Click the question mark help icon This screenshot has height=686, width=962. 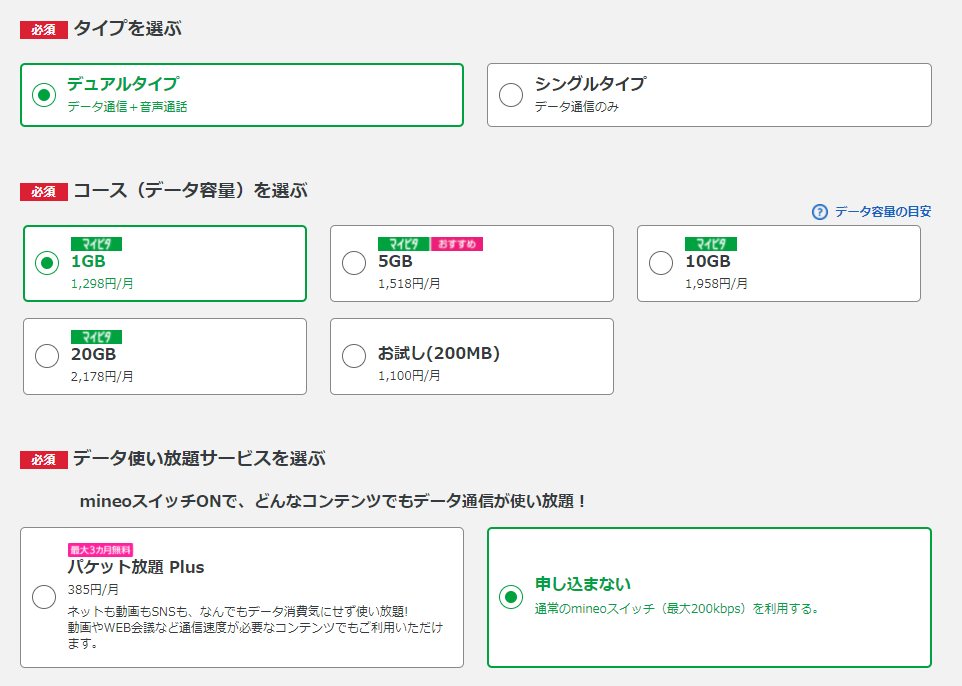coord(820,212)
